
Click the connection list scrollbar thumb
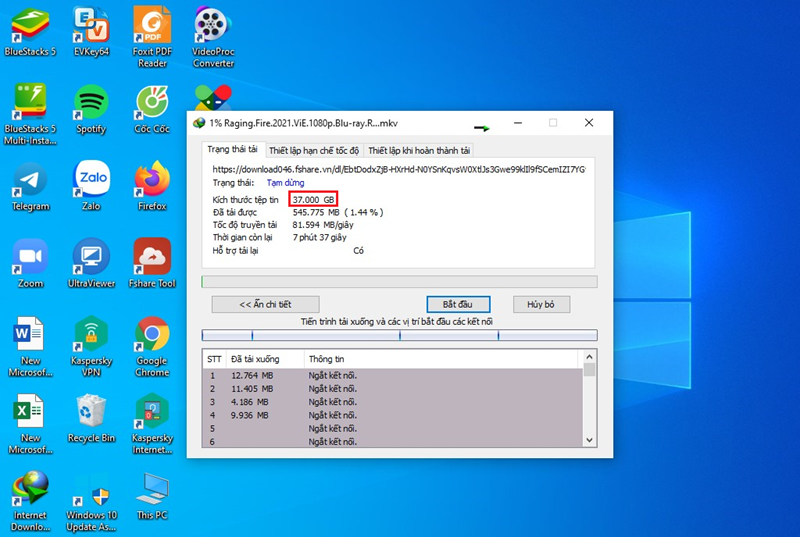589,370
